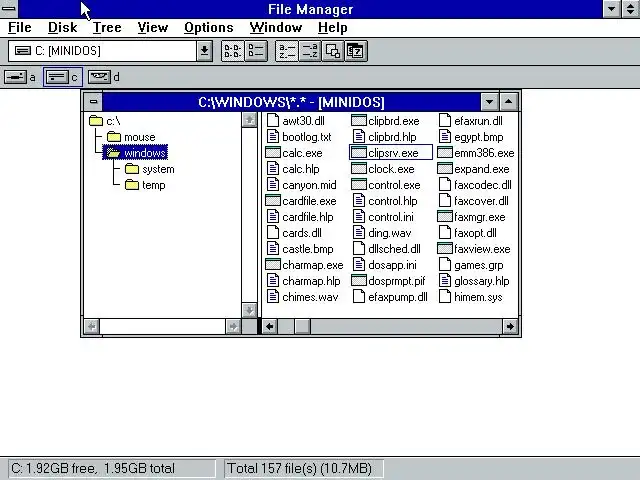Sort files by size toolbar button
Viewport: 640px width, 480px height.
click(333, 51)
